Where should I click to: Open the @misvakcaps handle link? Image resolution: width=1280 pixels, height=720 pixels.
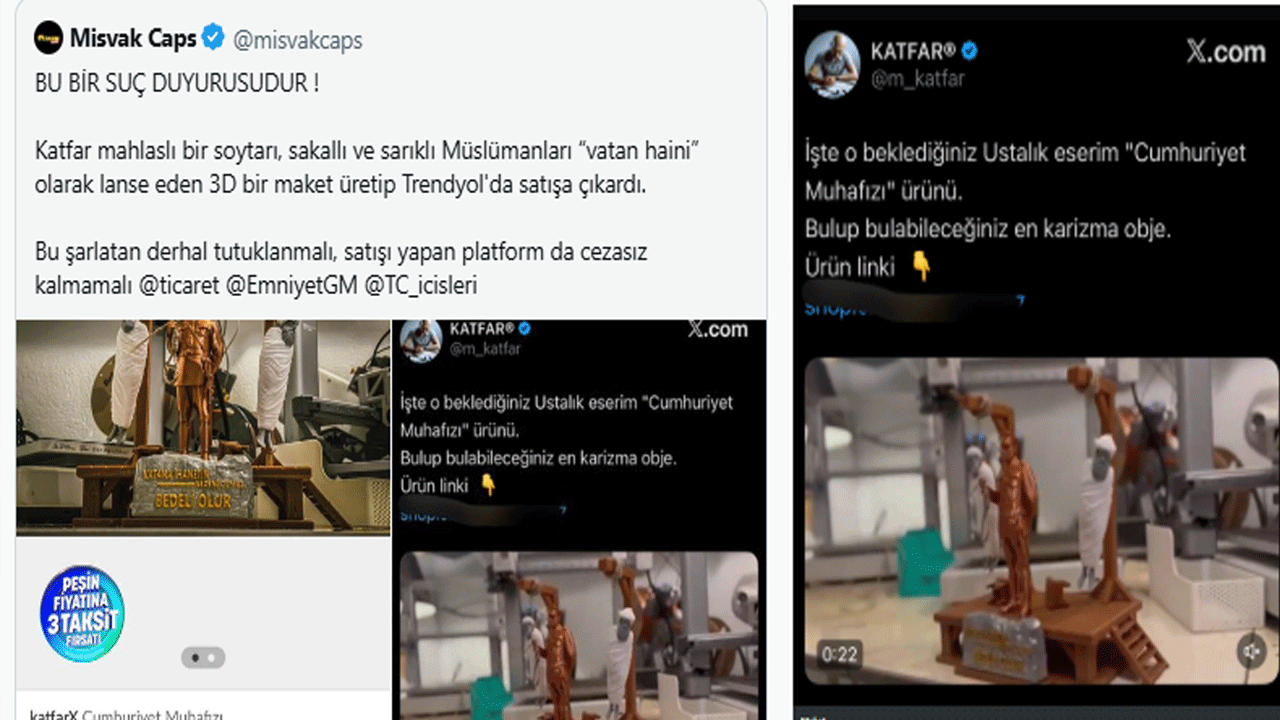[297, 40]
